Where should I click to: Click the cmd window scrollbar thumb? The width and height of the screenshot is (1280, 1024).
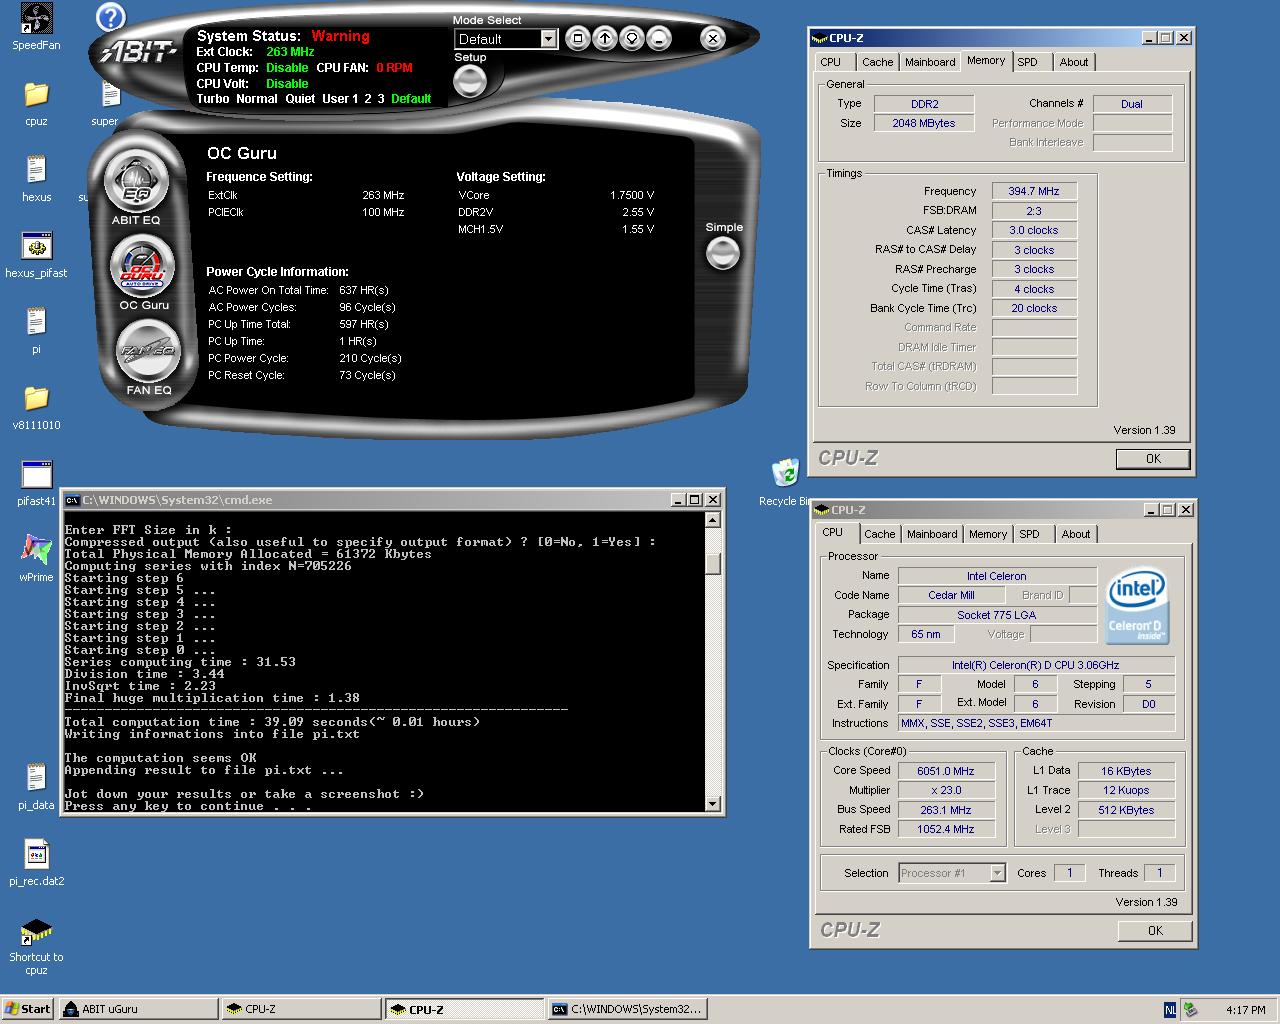[x=713, y=564]
